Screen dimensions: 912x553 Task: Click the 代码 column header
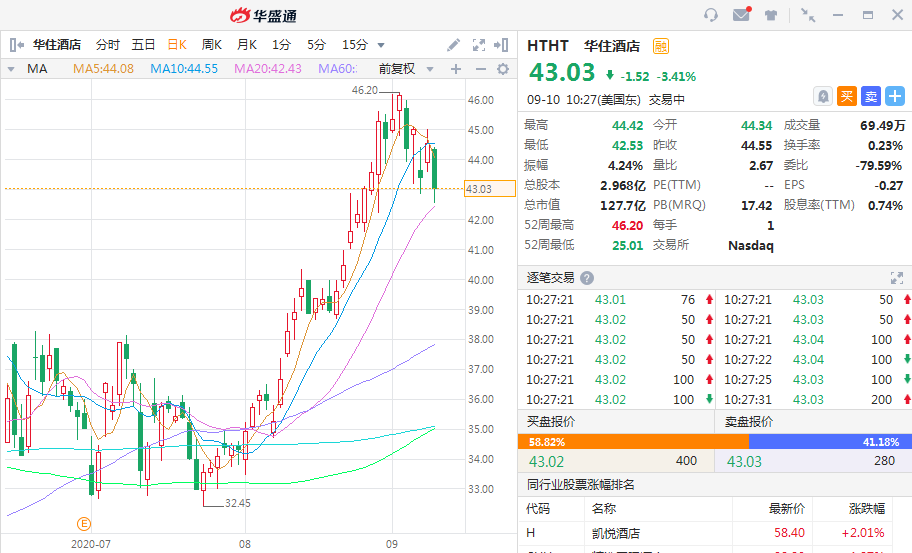tap(538, 509)
